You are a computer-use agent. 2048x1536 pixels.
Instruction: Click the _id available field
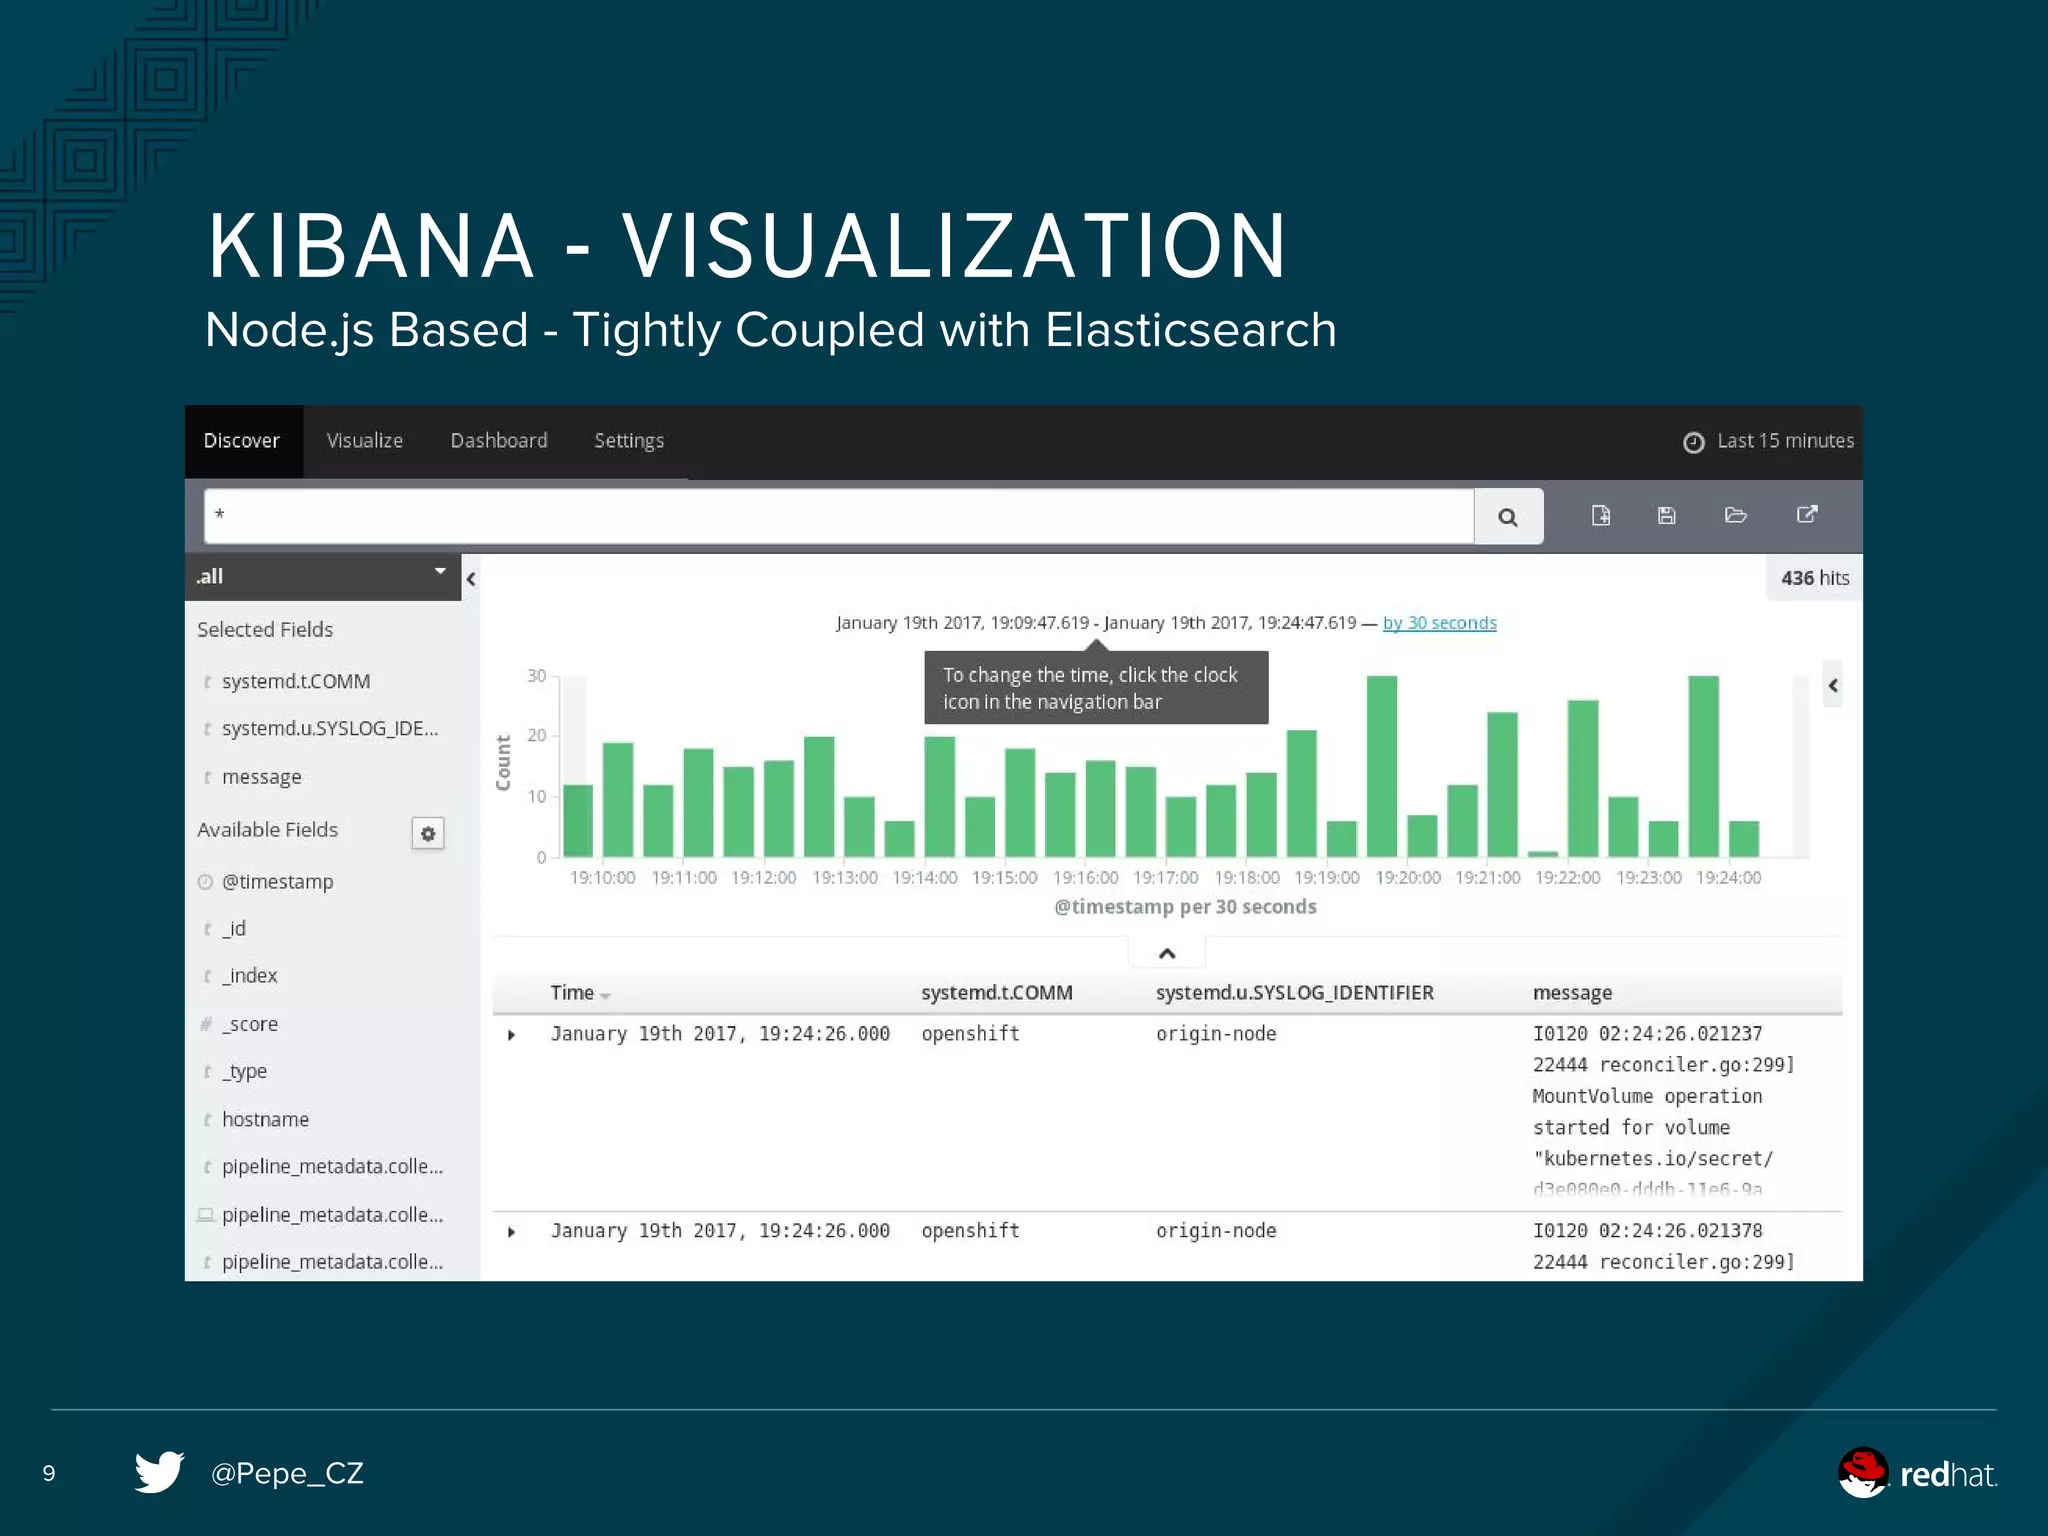(234, 928)
